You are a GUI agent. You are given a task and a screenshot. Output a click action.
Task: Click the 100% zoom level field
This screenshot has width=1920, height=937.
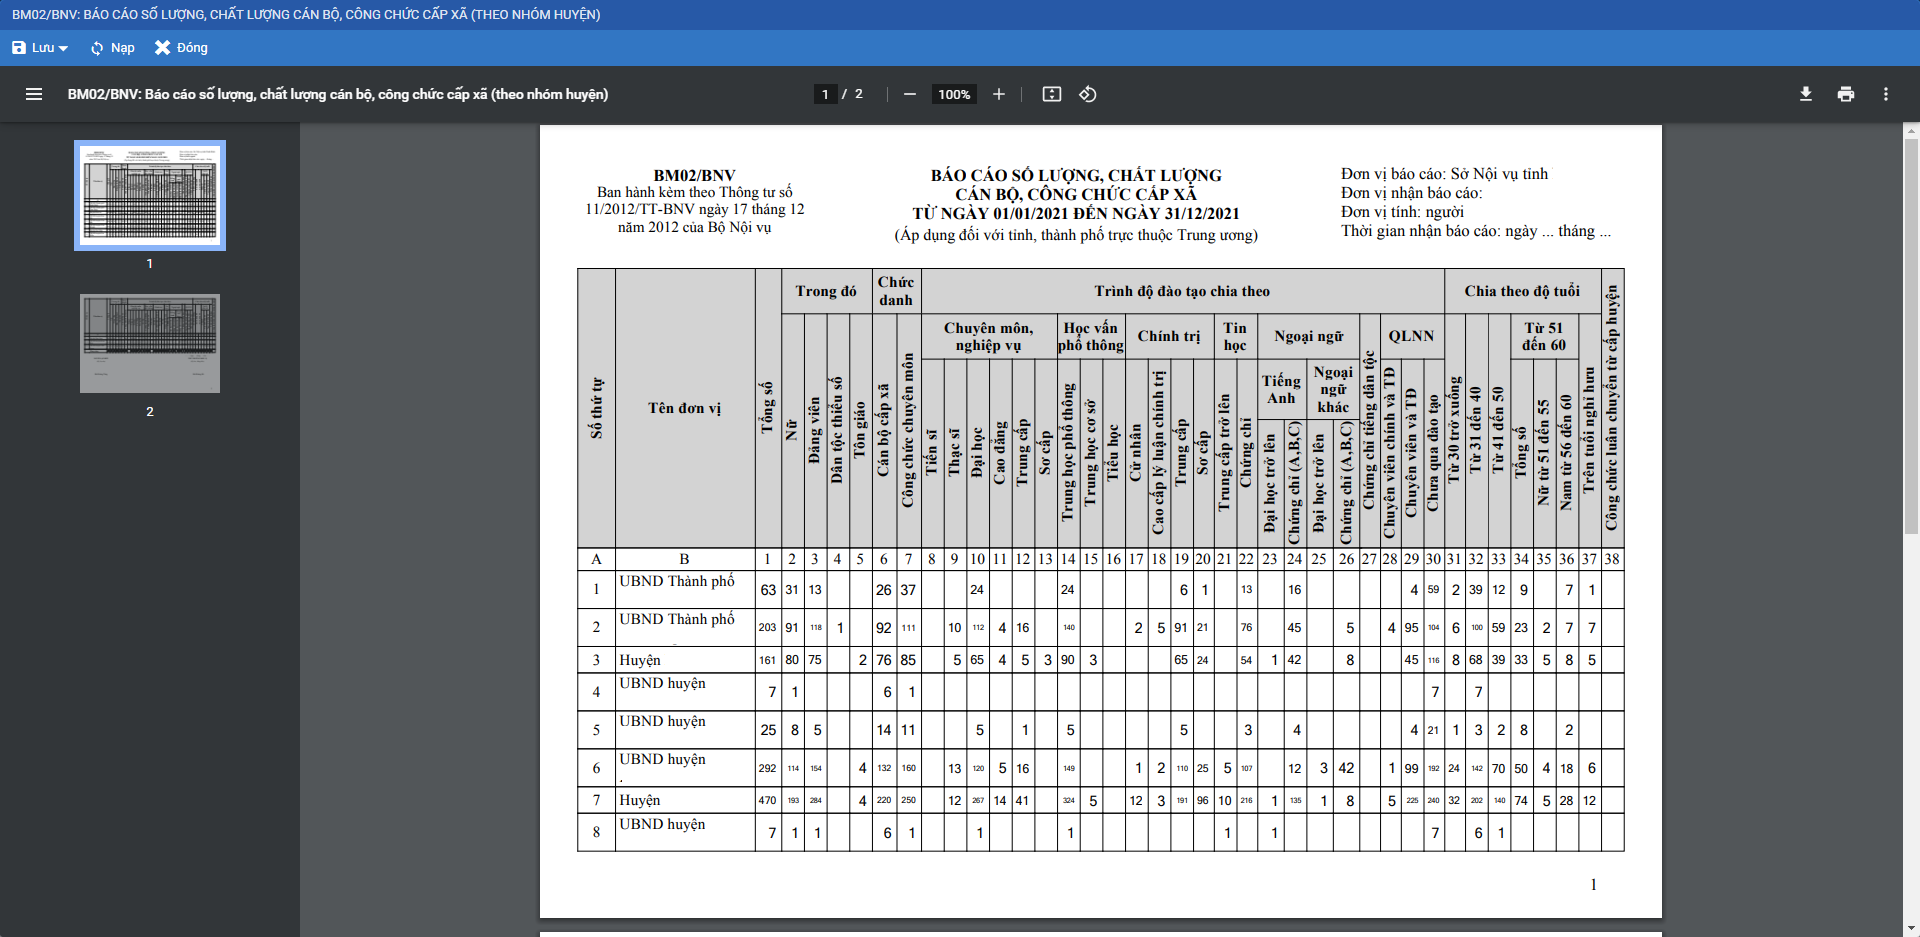[954, 94]
